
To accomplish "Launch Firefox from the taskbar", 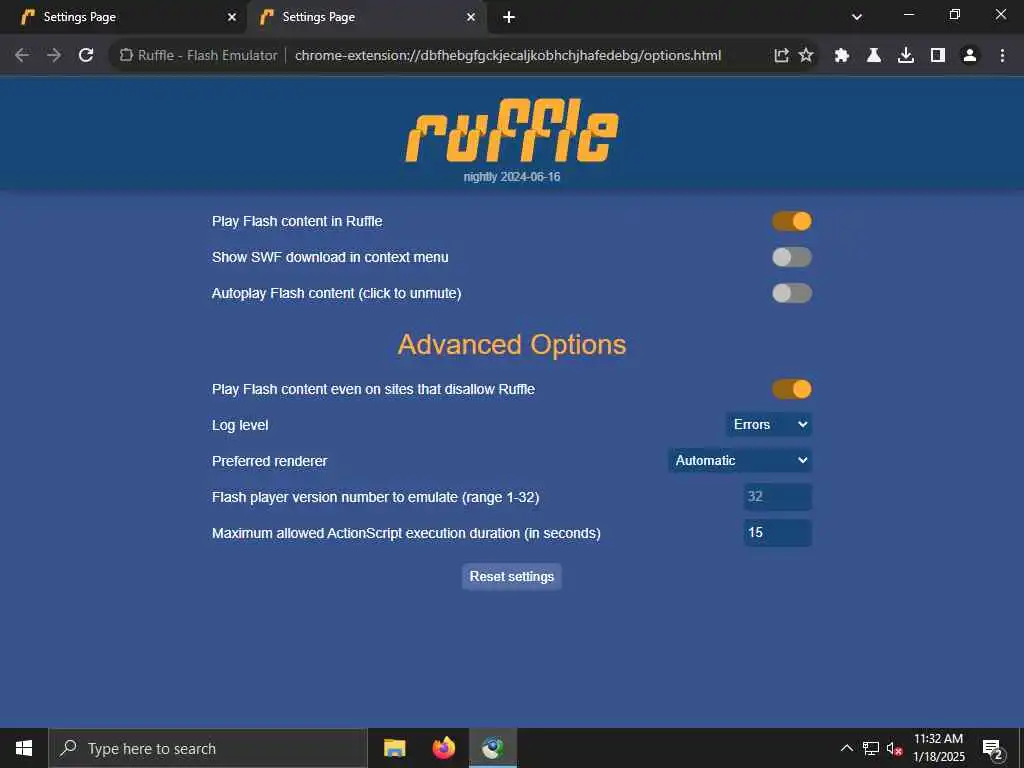I will coord(444,748).
